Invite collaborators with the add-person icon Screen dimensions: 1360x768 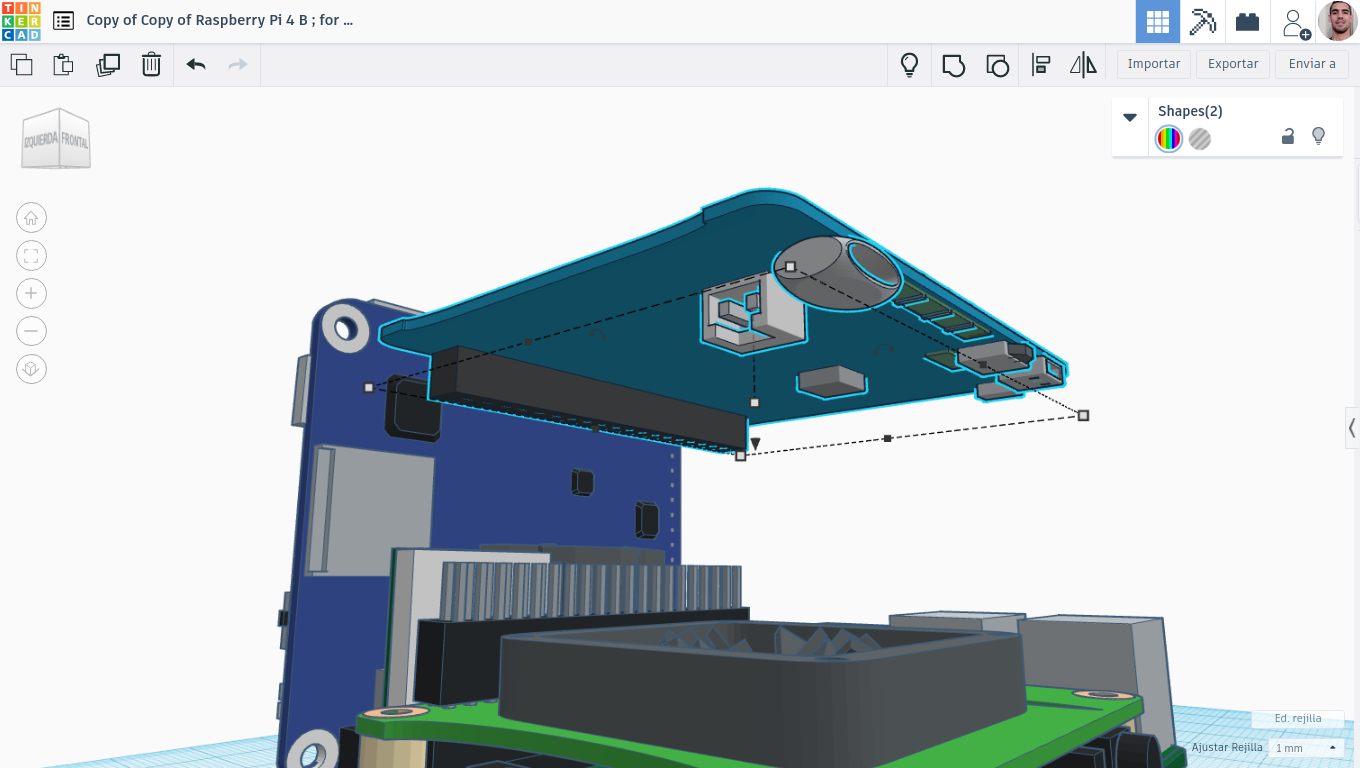pos(1295,23)
